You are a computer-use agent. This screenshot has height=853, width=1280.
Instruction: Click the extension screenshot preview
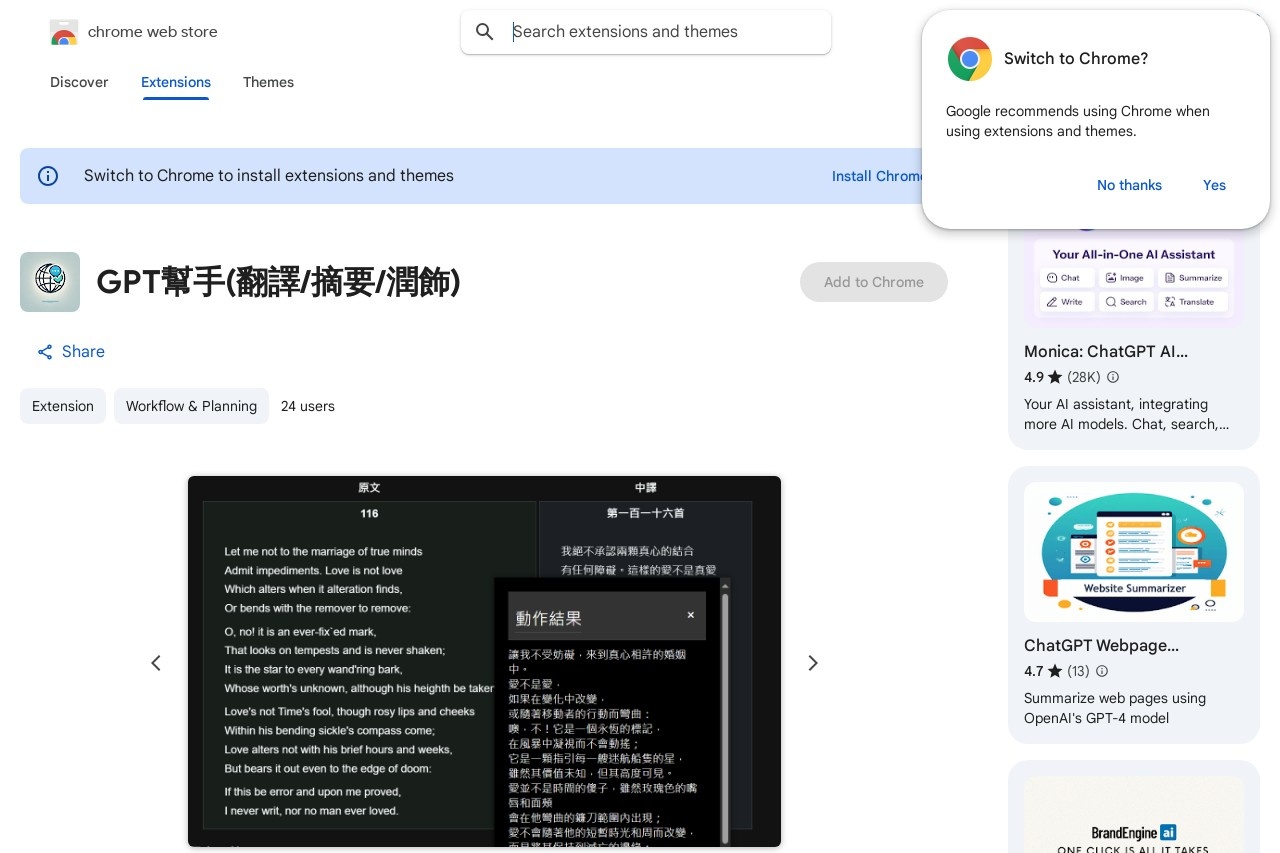point(484,662)
